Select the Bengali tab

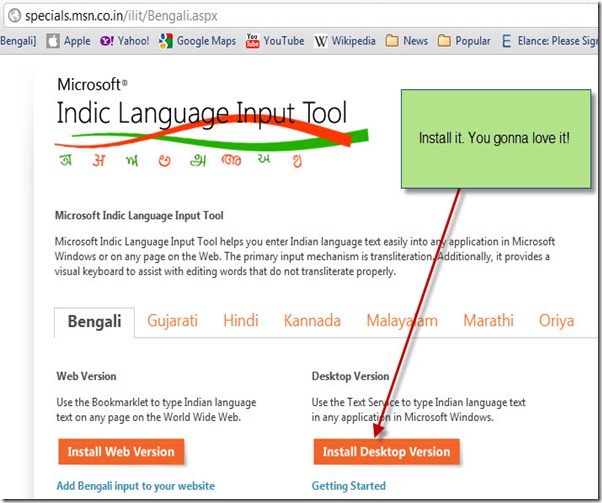pyautogui.click(x=94, y=322)
